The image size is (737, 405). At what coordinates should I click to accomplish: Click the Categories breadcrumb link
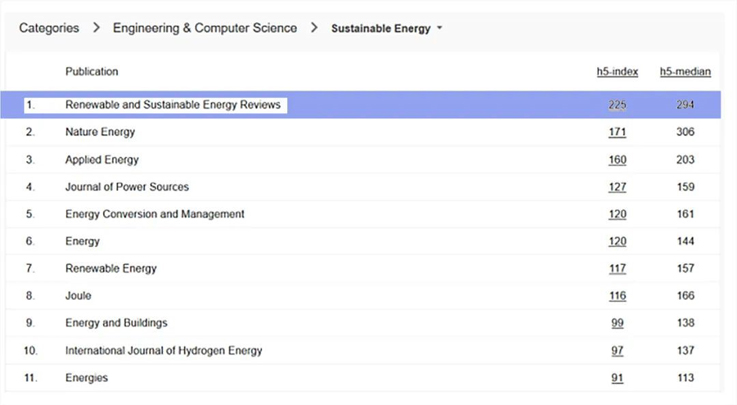pyautogui.click(x=48, y=28)
